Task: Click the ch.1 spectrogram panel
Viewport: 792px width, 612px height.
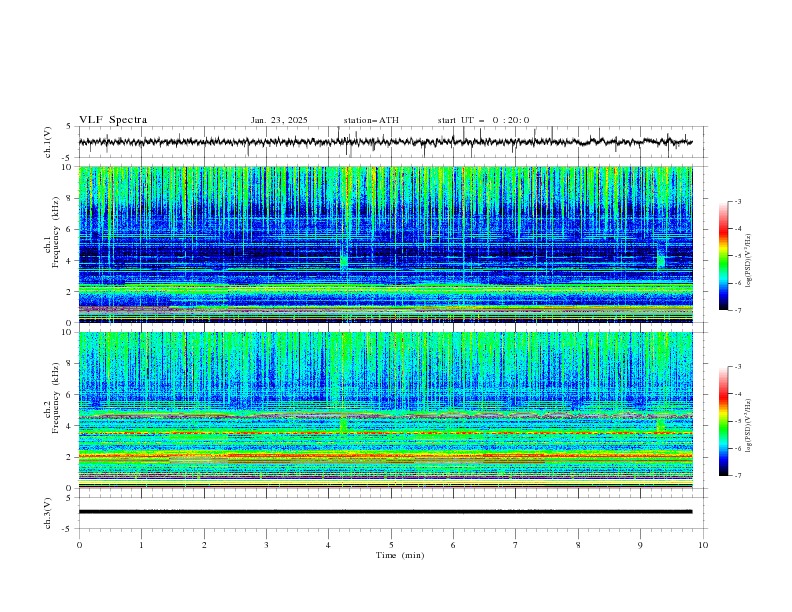Action: tap(386, 244)
